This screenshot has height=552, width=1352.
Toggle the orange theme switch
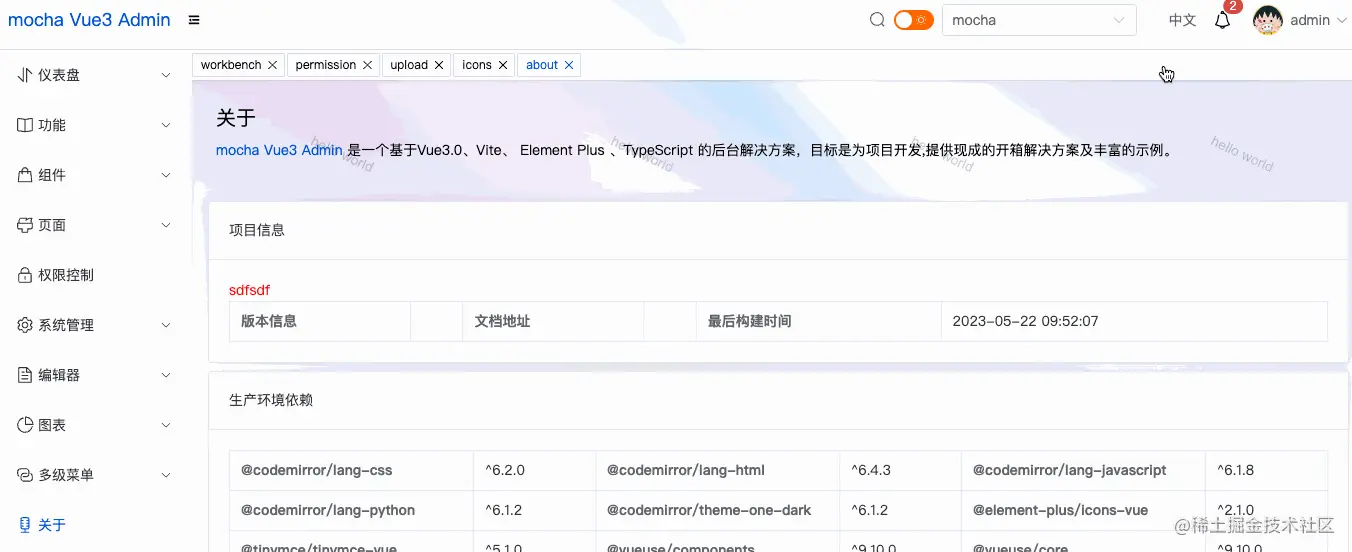[913, 20]
